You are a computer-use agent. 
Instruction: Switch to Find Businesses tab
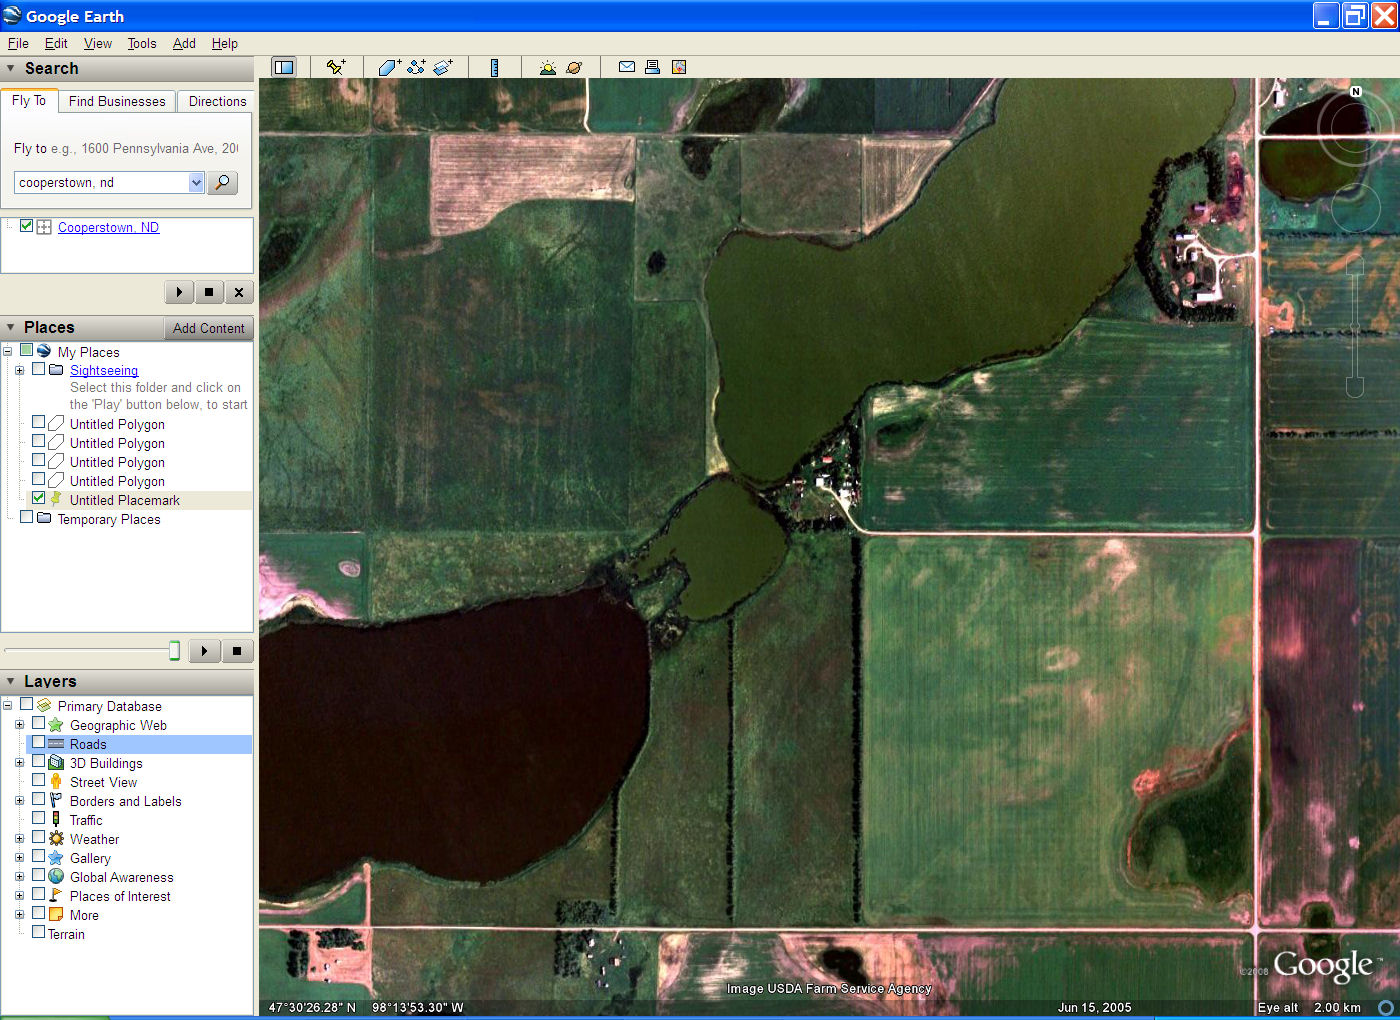click(x=117, y=101)
